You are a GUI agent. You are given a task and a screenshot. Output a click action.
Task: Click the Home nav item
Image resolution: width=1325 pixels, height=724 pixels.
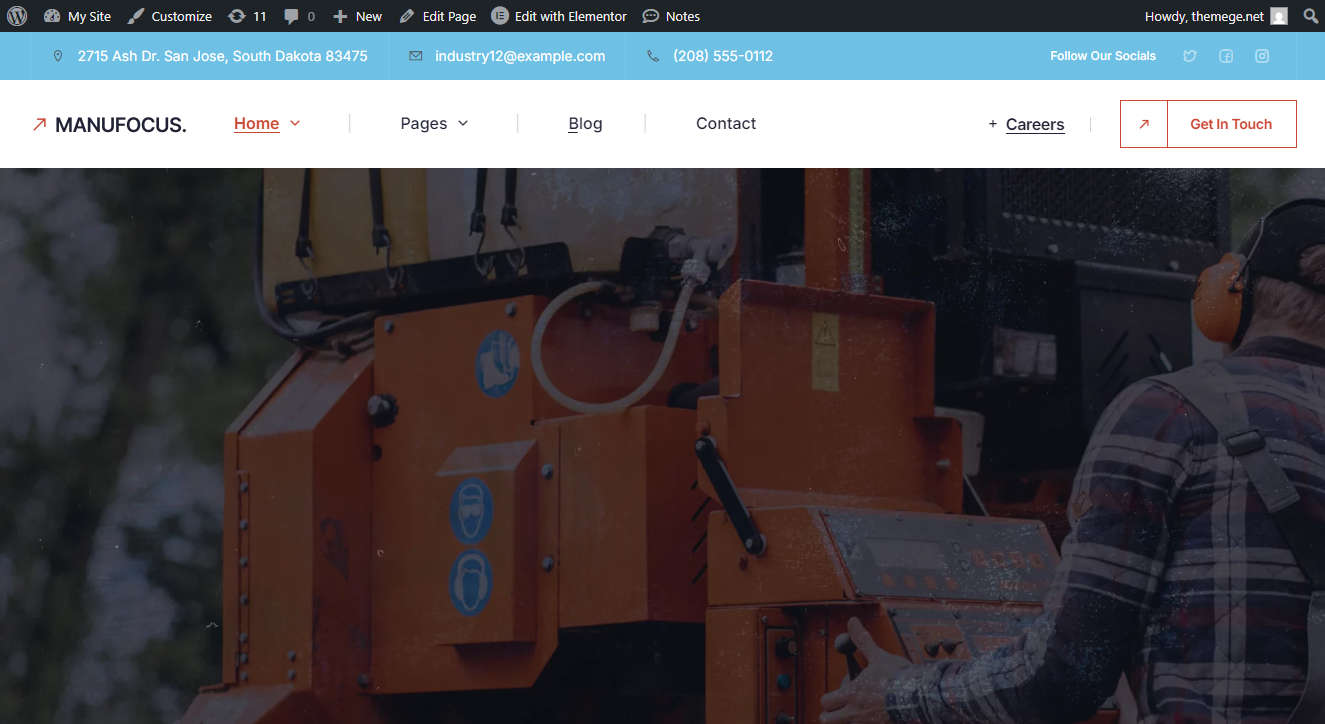(x=257, y=123)
